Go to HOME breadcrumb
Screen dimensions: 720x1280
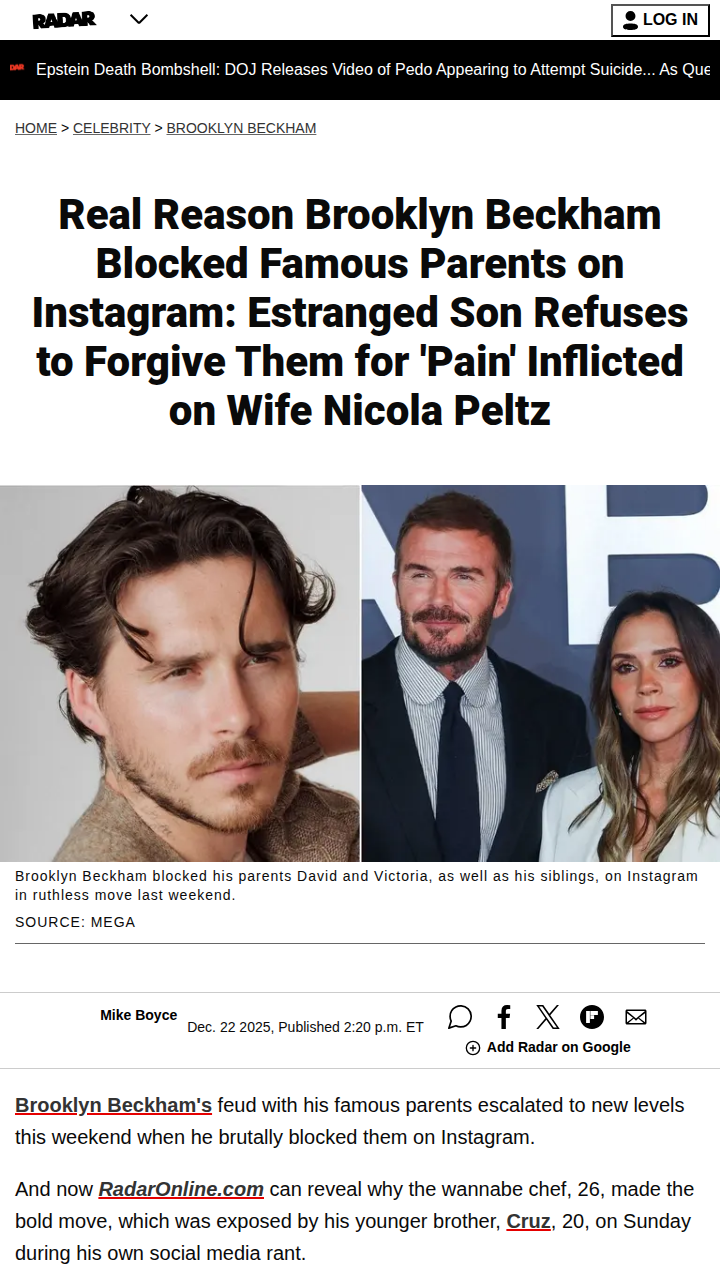[x=36, y=128]
